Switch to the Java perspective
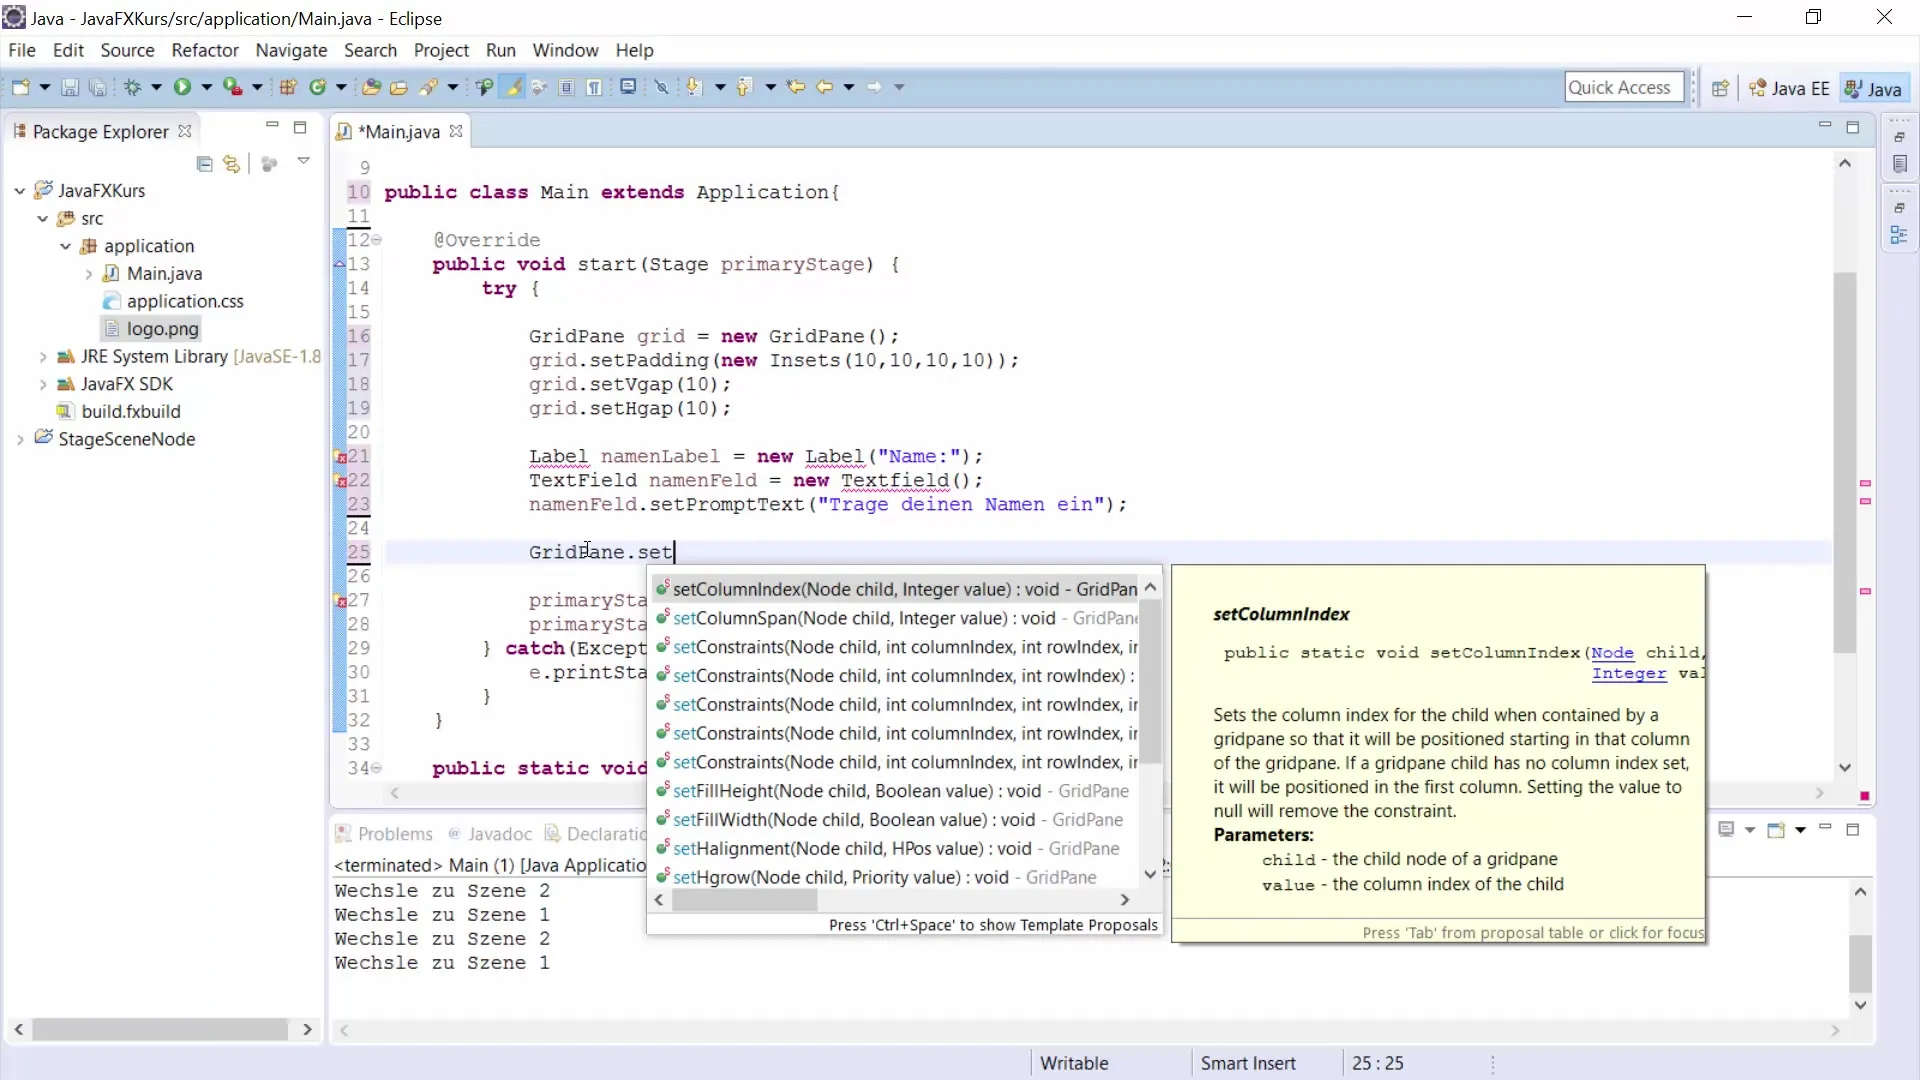This screenshot has width=1920, height=1080. pos(1873,88)
